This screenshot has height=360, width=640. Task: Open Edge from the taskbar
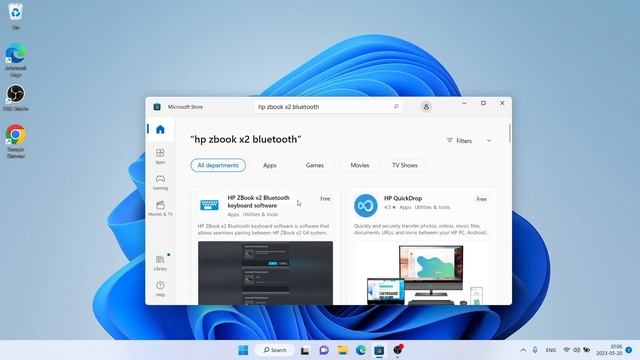click(x=361, y=350)
